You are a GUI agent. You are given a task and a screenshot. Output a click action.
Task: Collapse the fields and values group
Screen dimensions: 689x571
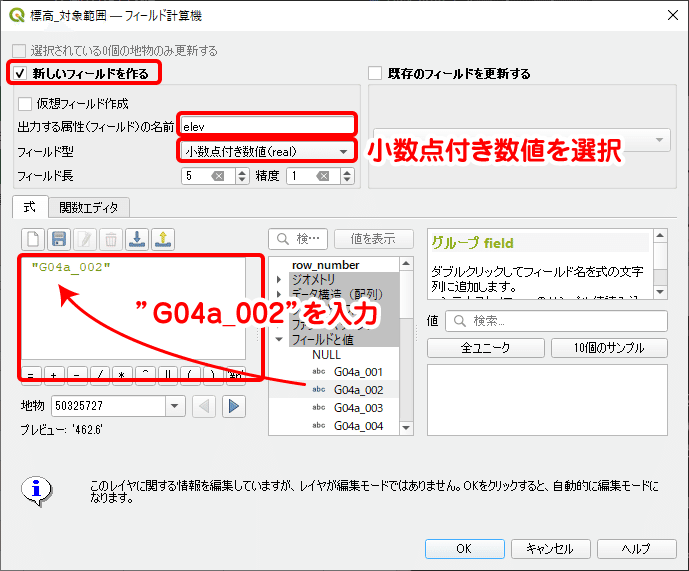[279, 339]
